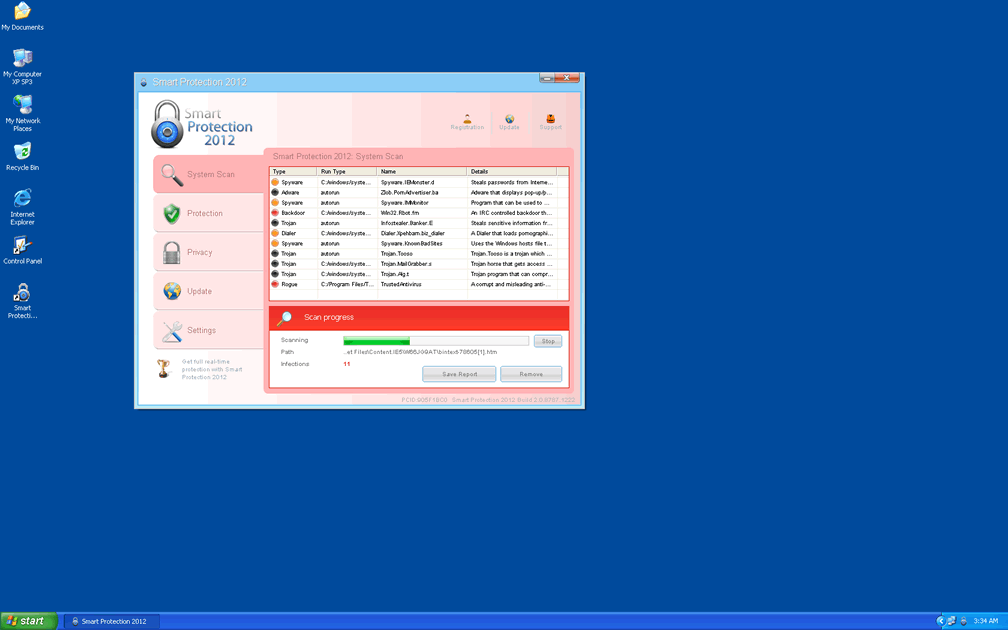Click the Save Report button

coord(459,374)
